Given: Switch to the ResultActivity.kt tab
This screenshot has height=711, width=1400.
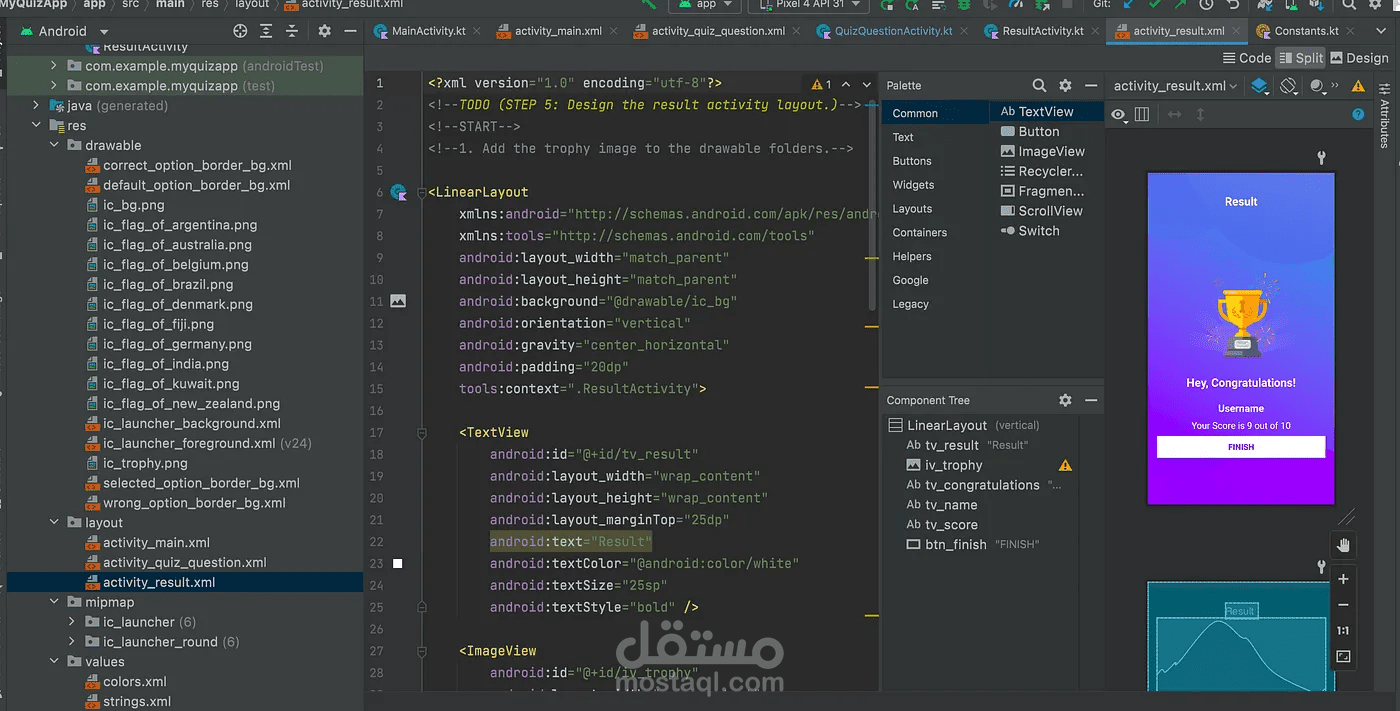Looking at the screenshot, I should click(x=1042, y=31).
